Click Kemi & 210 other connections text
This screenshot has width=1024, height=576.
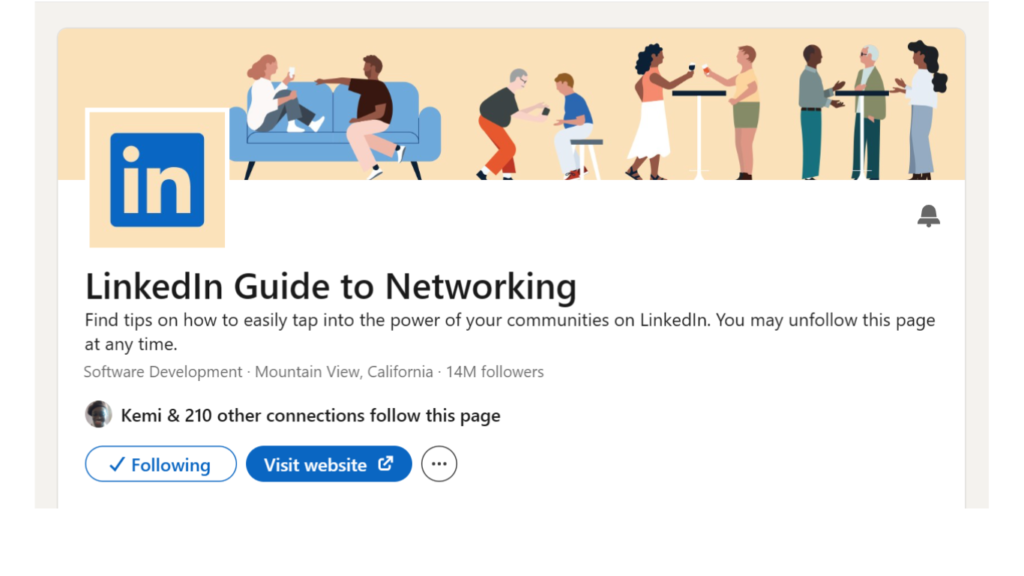[x=310, y=414]
